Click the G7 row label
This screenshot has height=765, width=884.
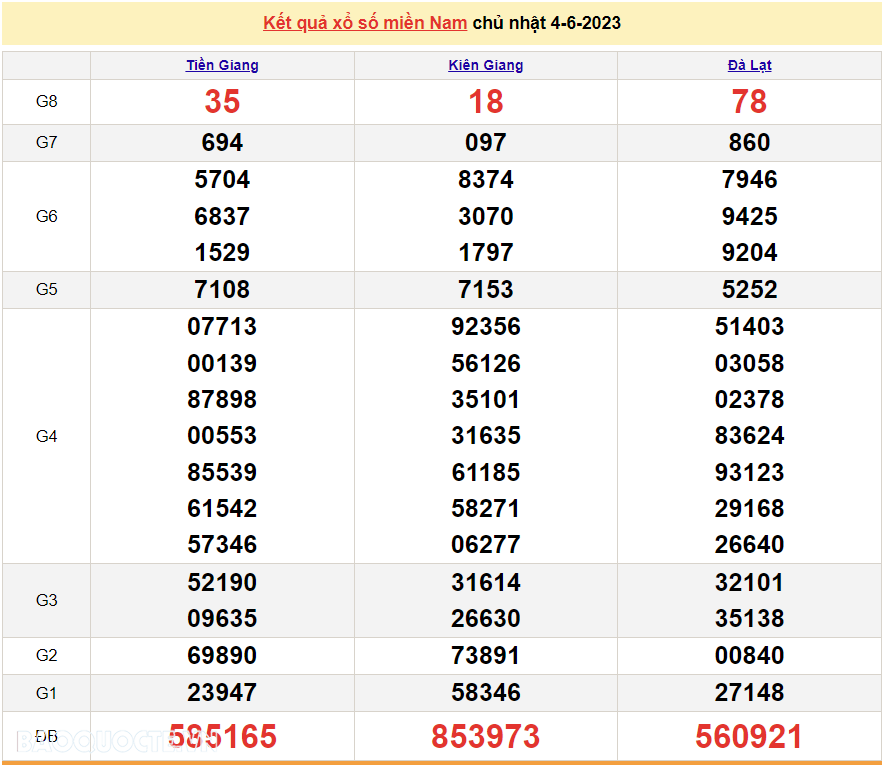(47, 143)
